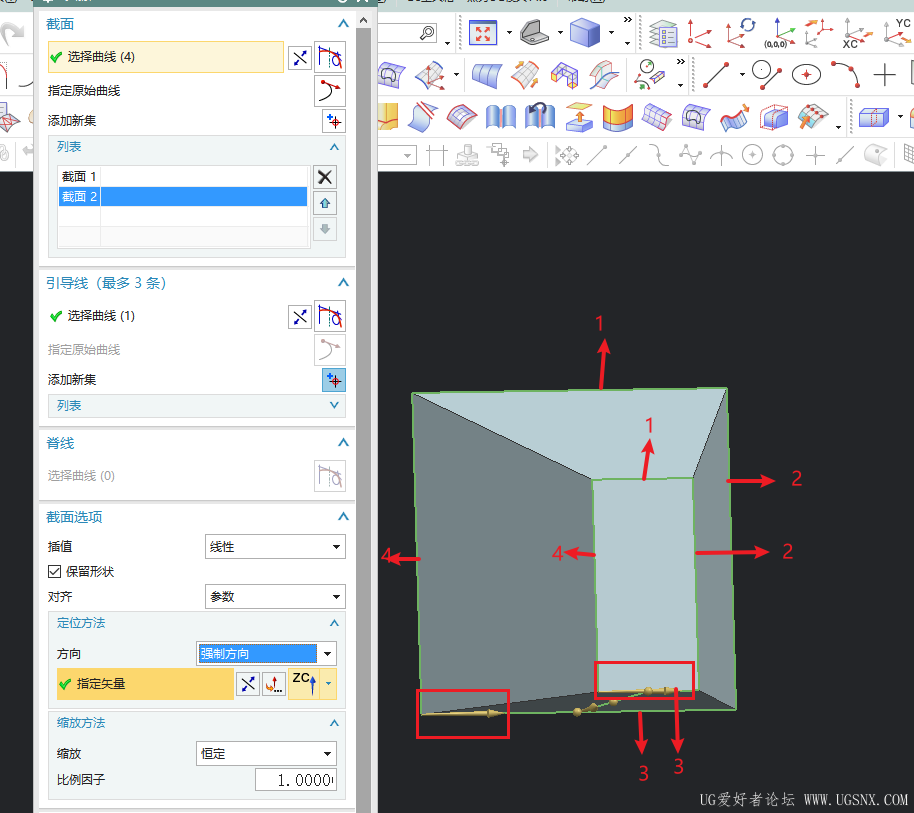Screen dimensions: 914x813
Task: Collapse the 列表 list under 截面
Action: (334, 147)
